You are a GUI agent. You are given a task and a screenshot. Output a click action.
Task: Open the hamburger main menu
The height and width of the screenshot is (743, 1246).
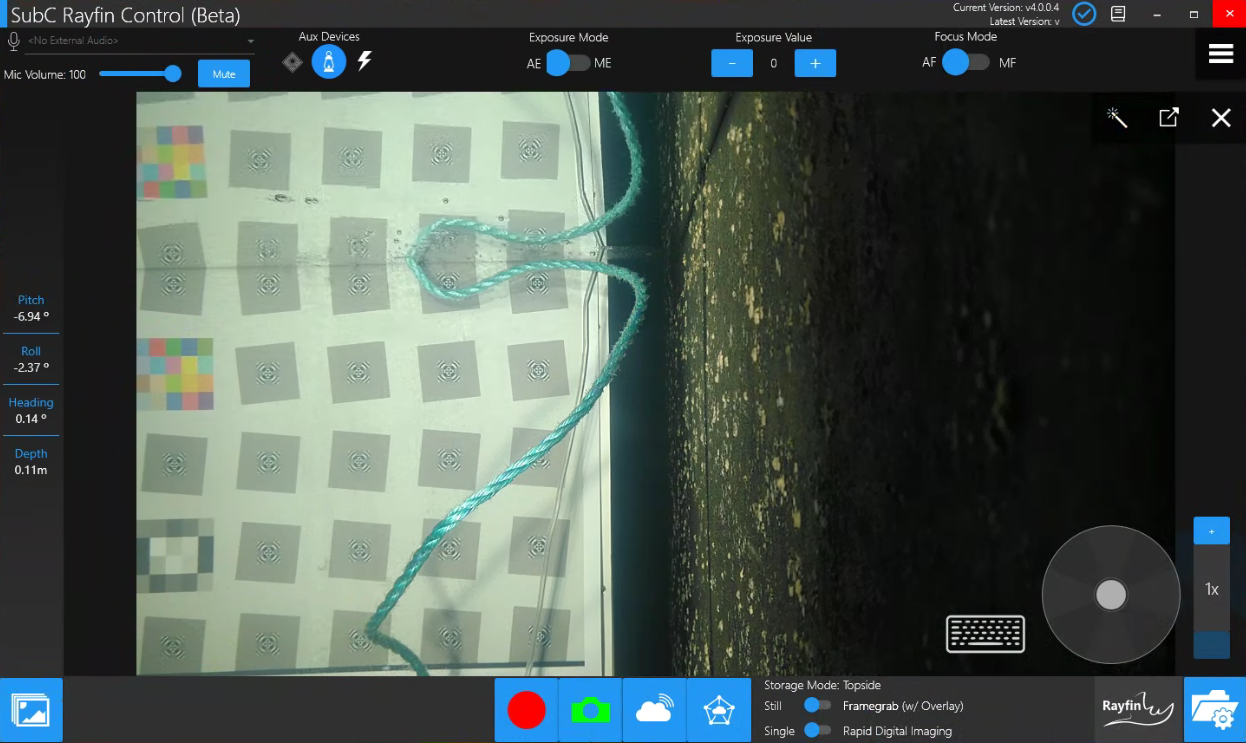click(x=1220, y=54)
